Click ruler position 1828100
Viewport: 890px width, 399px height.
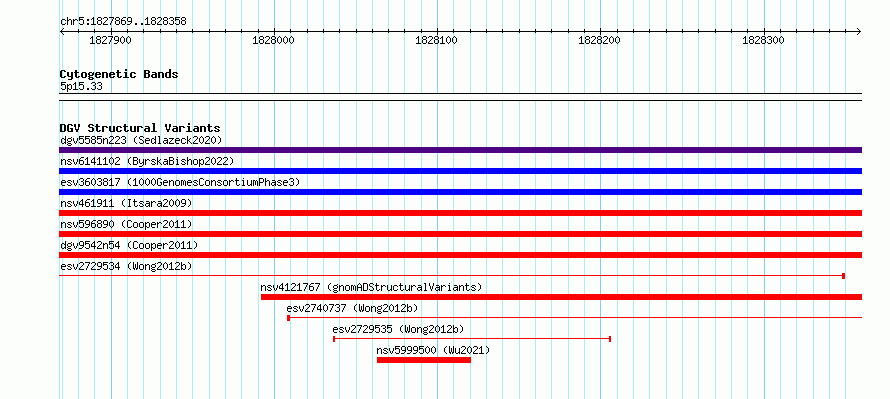coord(437,40)
